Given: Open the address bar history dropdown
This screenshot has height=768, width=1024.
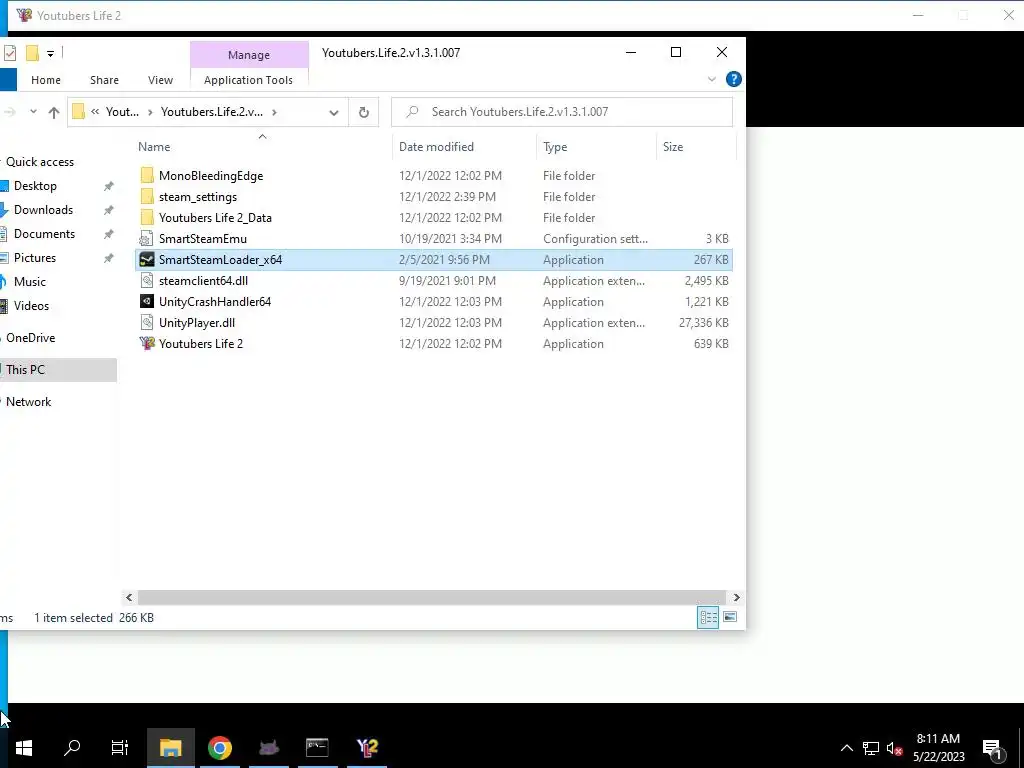Looking at the screenshot, I should coord(334,112).
